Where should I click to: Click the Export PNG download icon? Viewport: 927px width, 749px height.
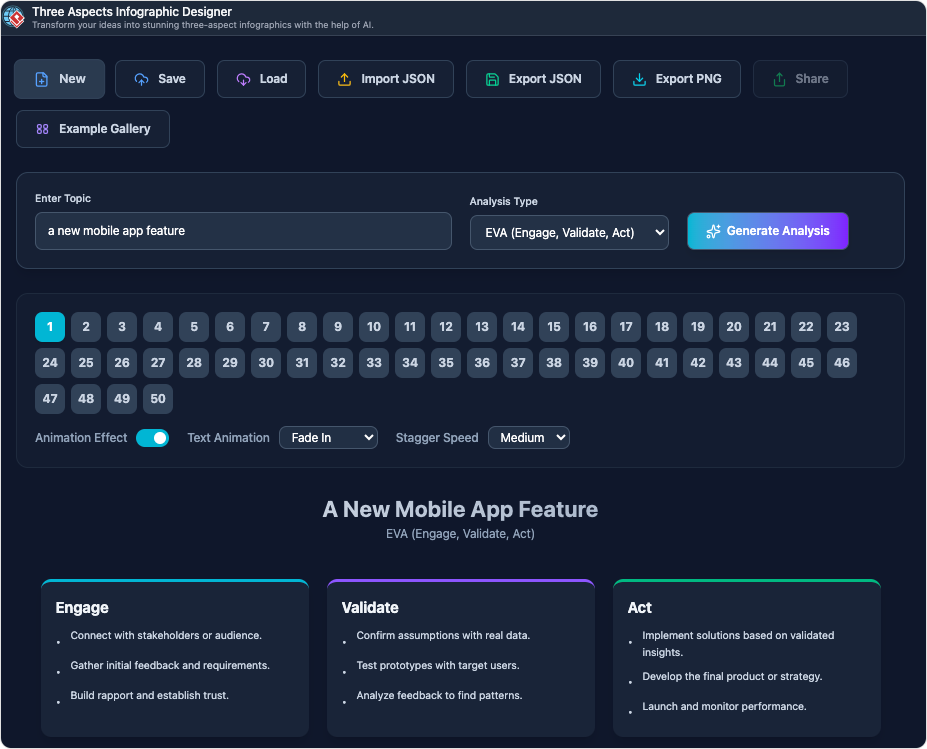(640, 79)
